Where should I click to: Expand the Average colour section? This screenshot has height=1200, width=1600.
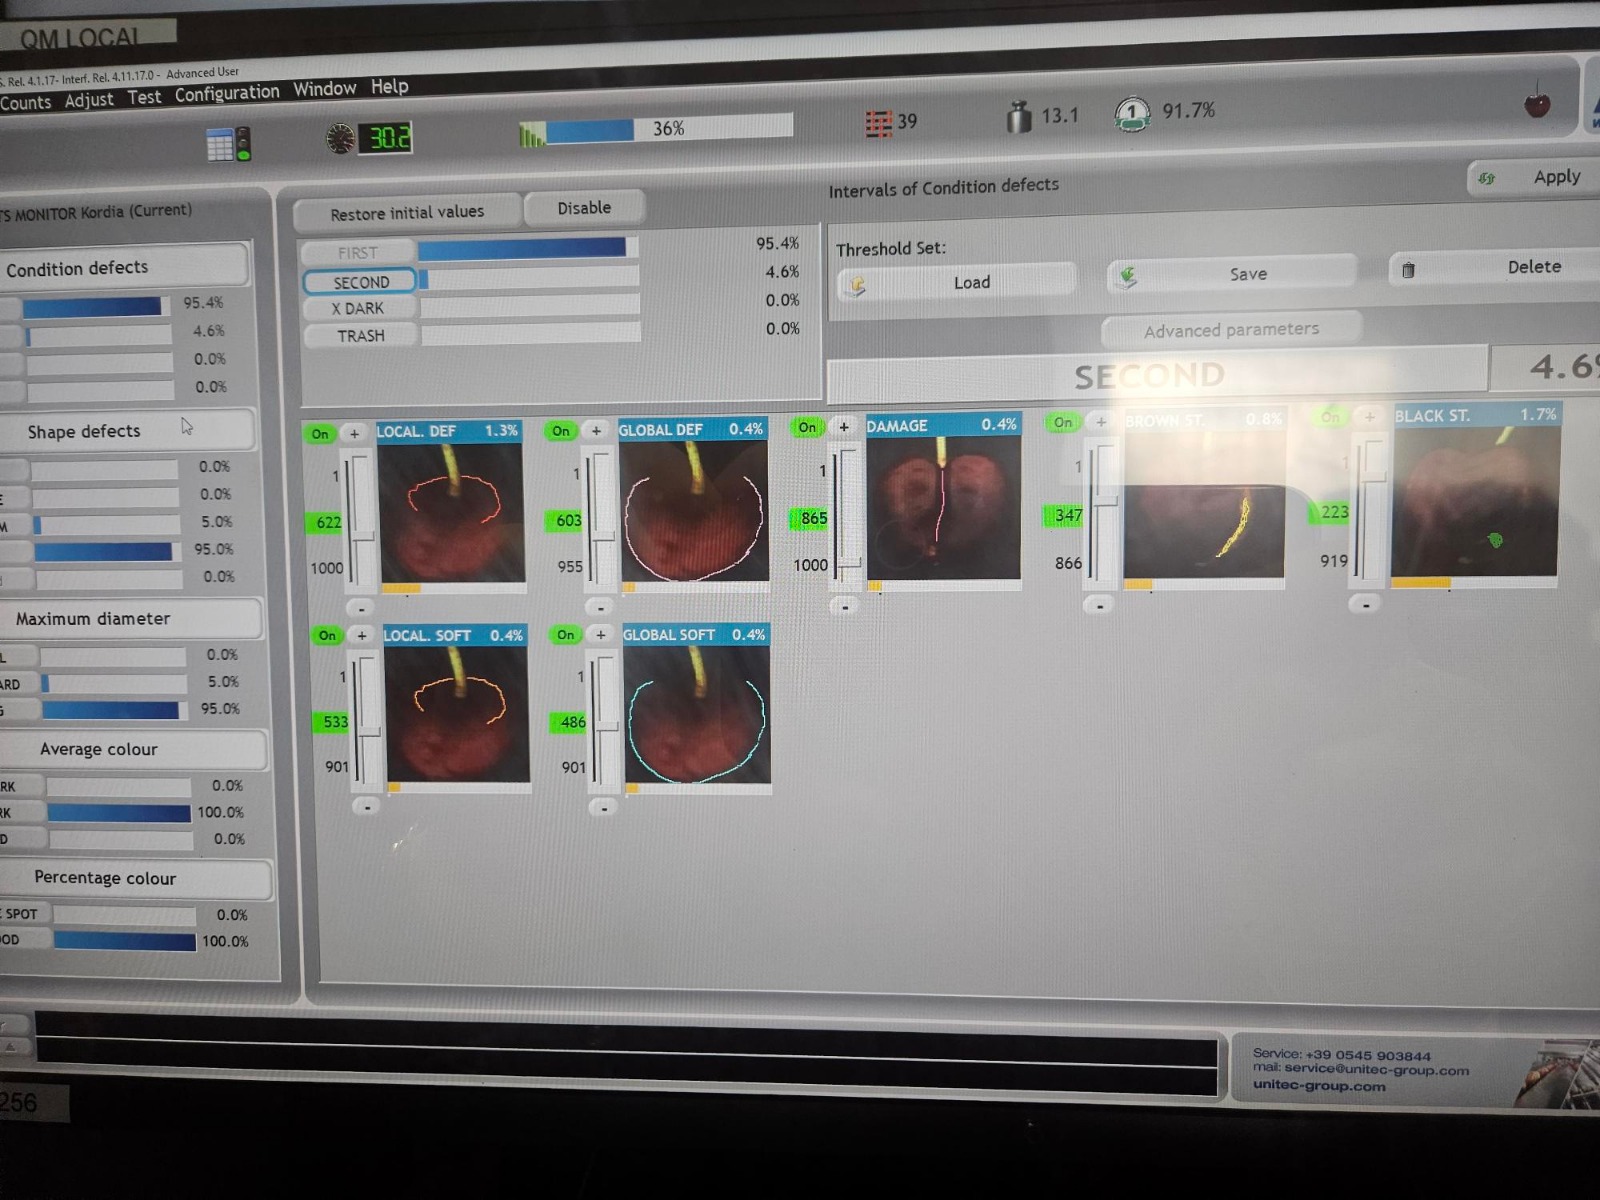[x=99, y=749]
